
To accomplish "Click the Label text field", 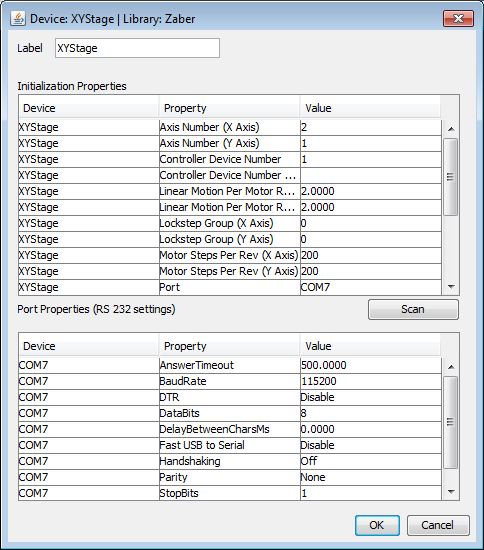I will click(x=137, y=48).
